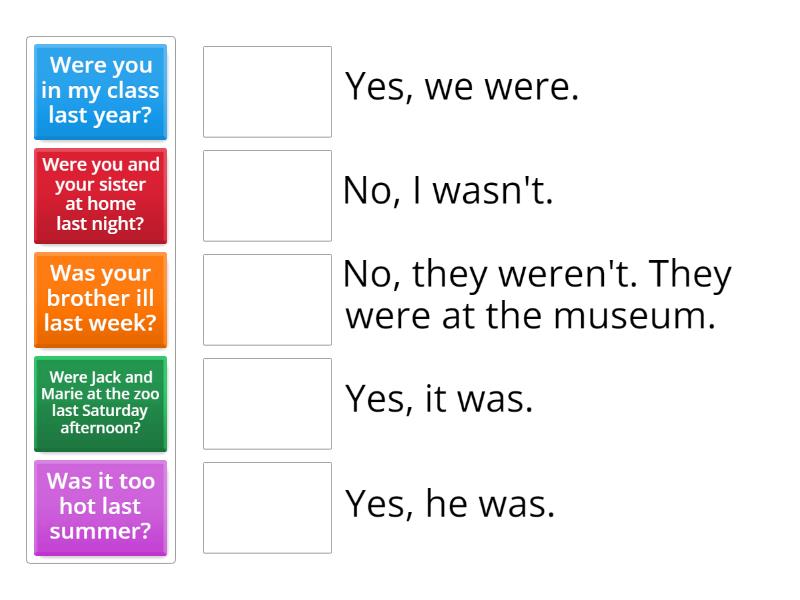Screen dimensions: 800x600
Task: Choose the question about last Saturday afternoon
Action: [x=100, y=404]
